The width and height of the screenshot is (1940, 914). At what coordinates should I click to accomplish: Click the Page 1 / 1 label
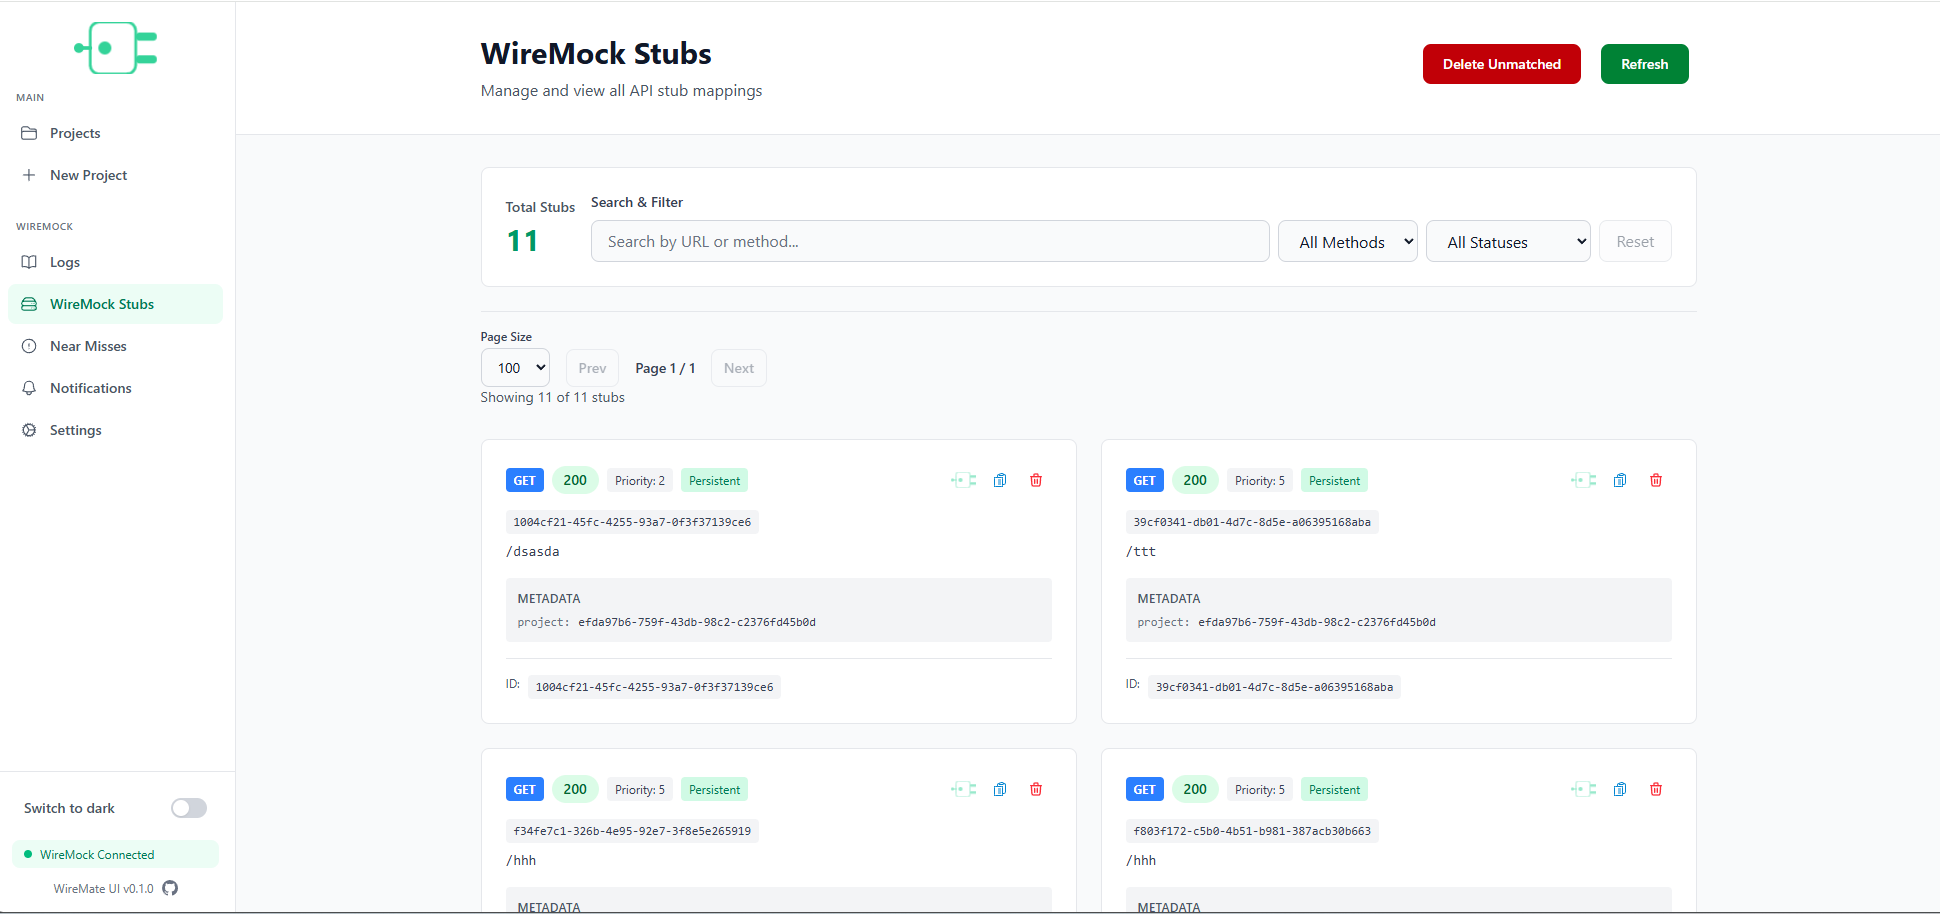[x=665, y=368]
